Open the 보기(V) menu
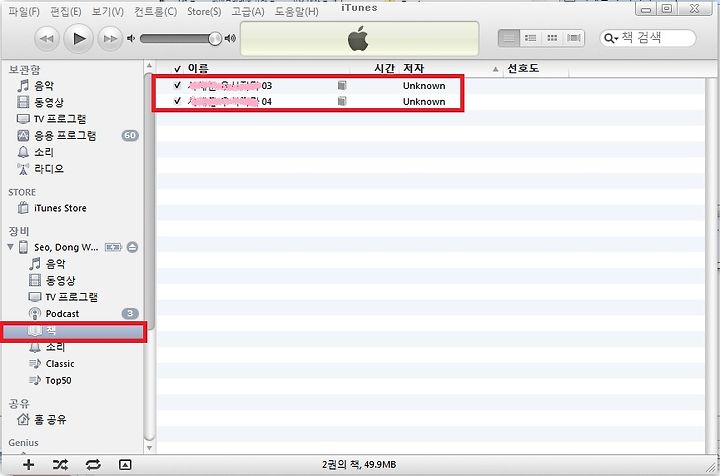This screenshot has width=720, height=476. click(107, 11)
